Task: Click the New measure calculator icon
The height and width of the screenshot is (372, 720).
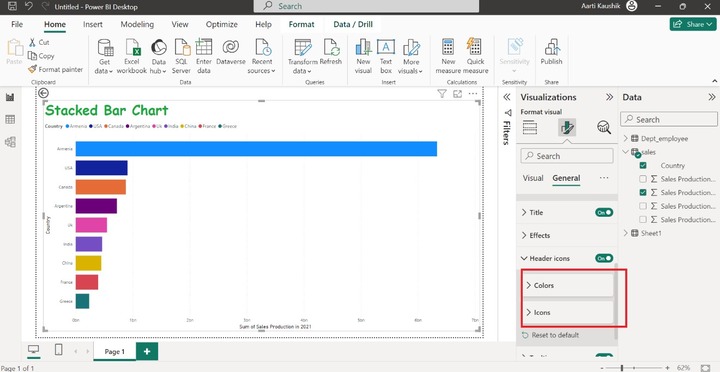Action: pyautogui.click(x=448, y=47)
